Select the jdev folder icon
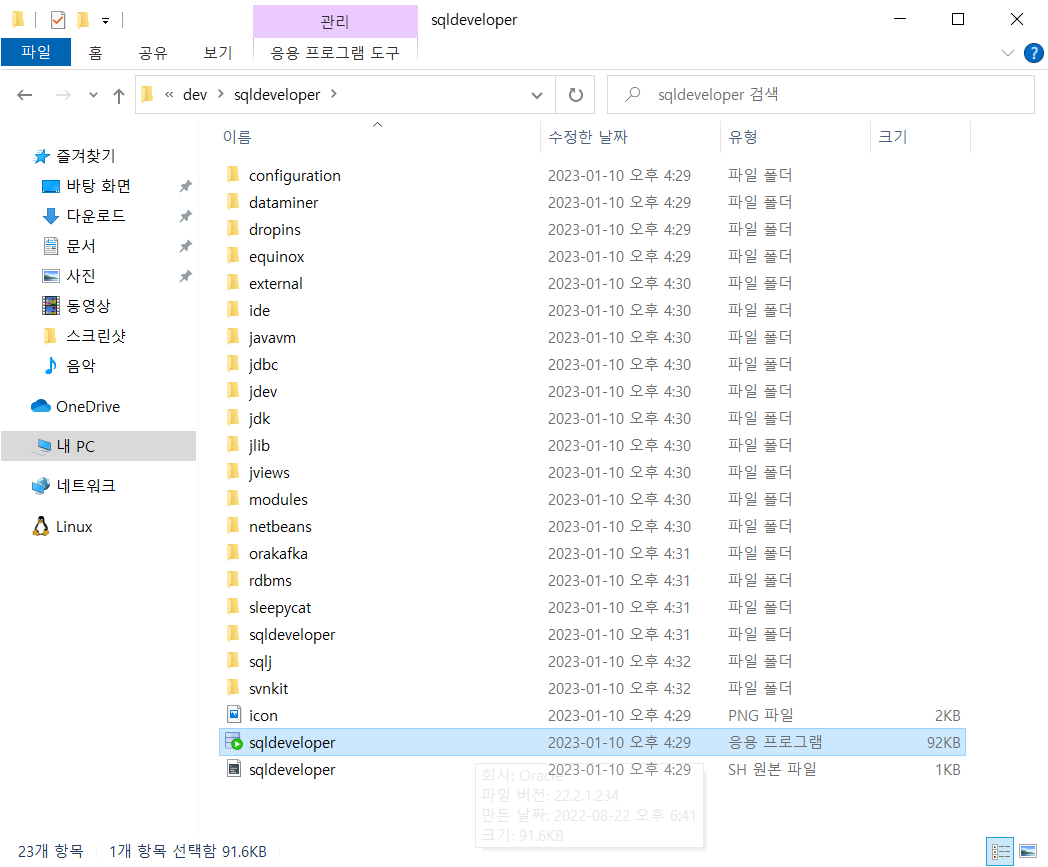This screenshot has height=867, width=1048. coord(233,390)
